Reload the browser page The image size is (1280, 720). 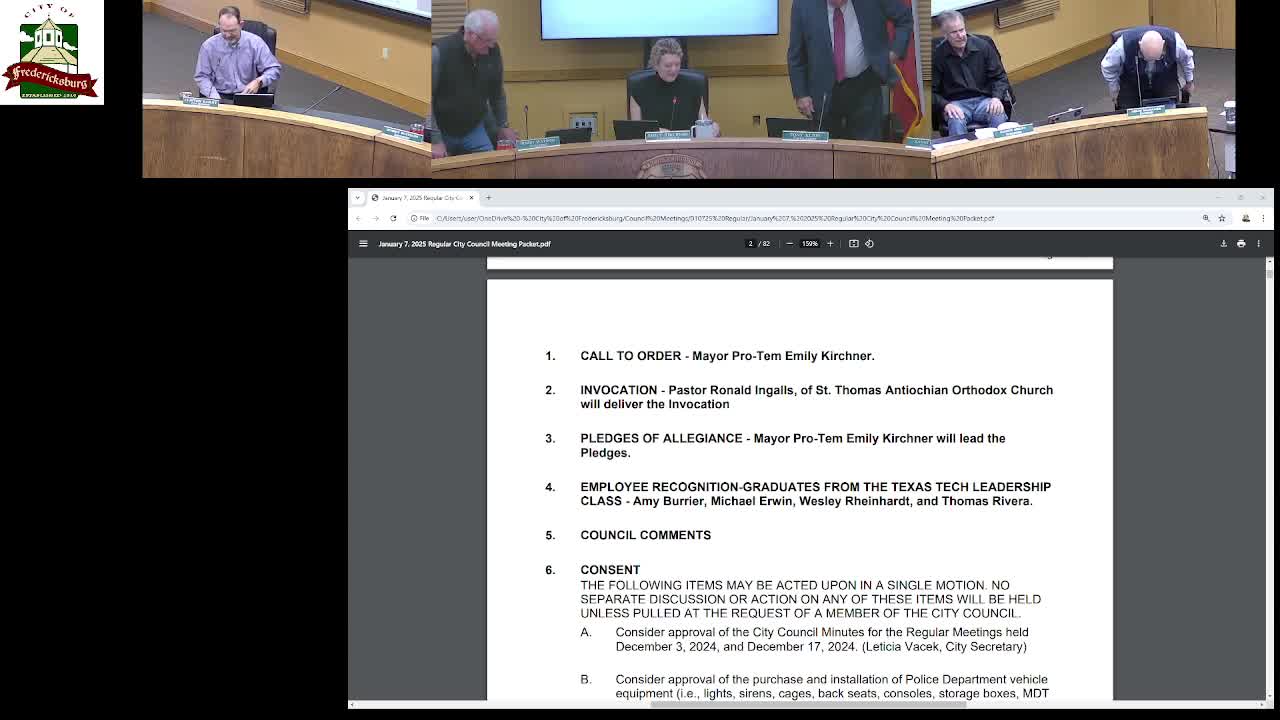pyautogui.click(x=393, y=218)
